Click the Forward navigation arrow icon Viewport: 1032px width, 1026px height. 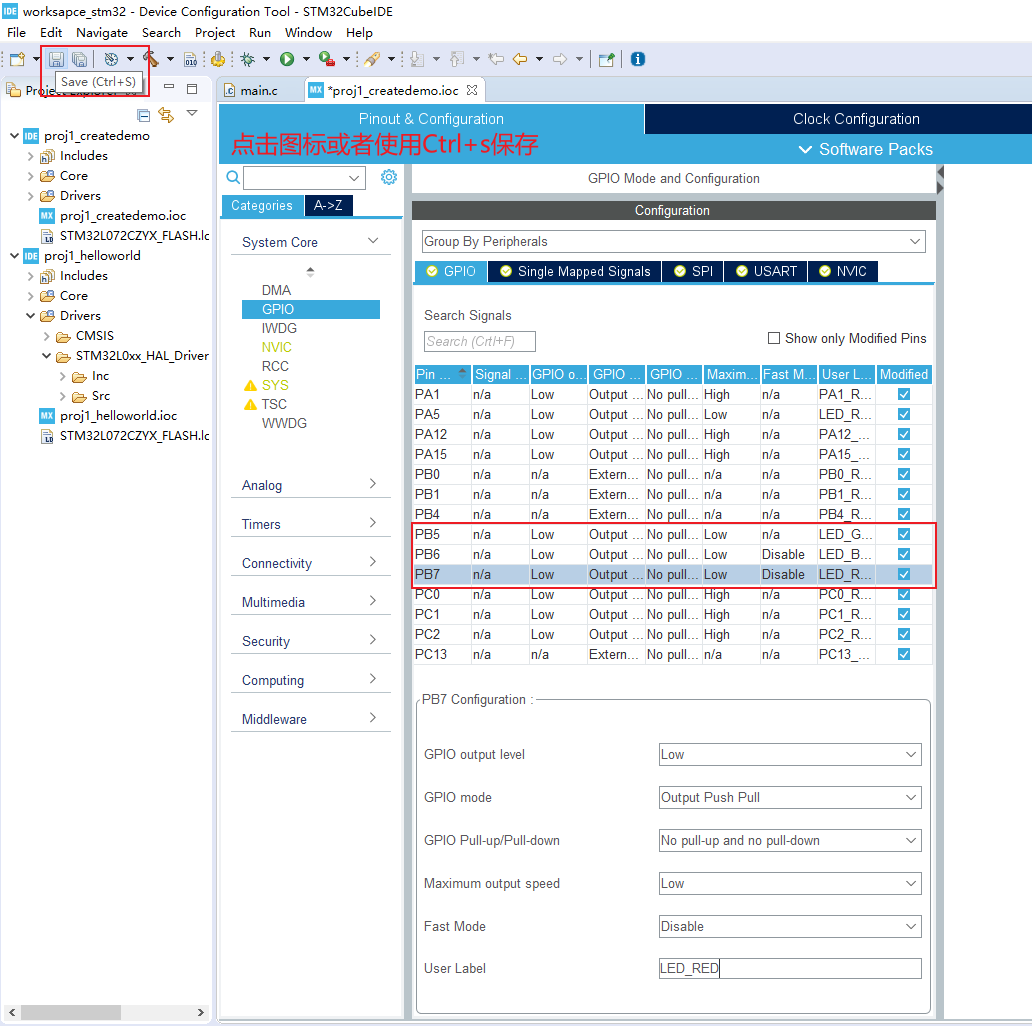pos(559,59)
